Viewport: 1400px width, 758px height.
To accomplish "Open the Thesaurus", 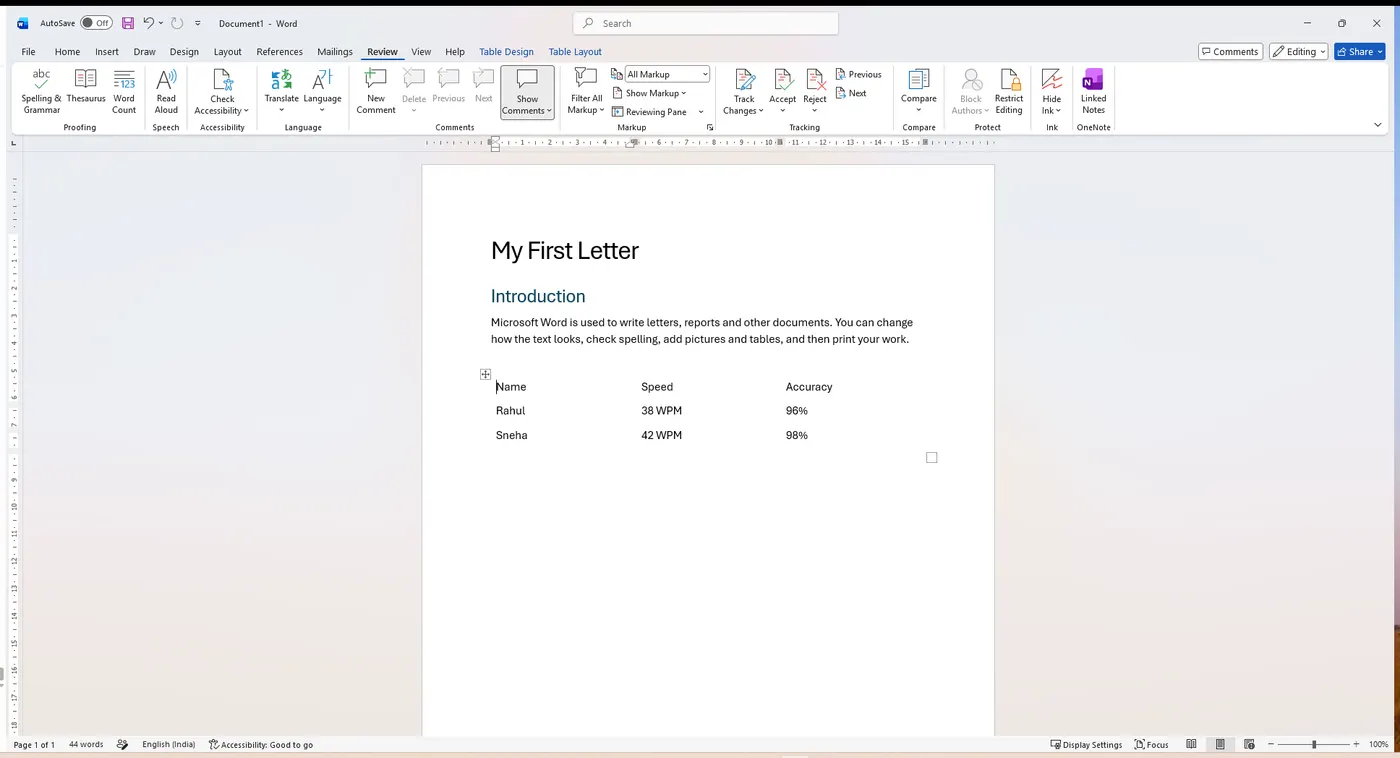I will pyautogui.click(x=86, y=86).
